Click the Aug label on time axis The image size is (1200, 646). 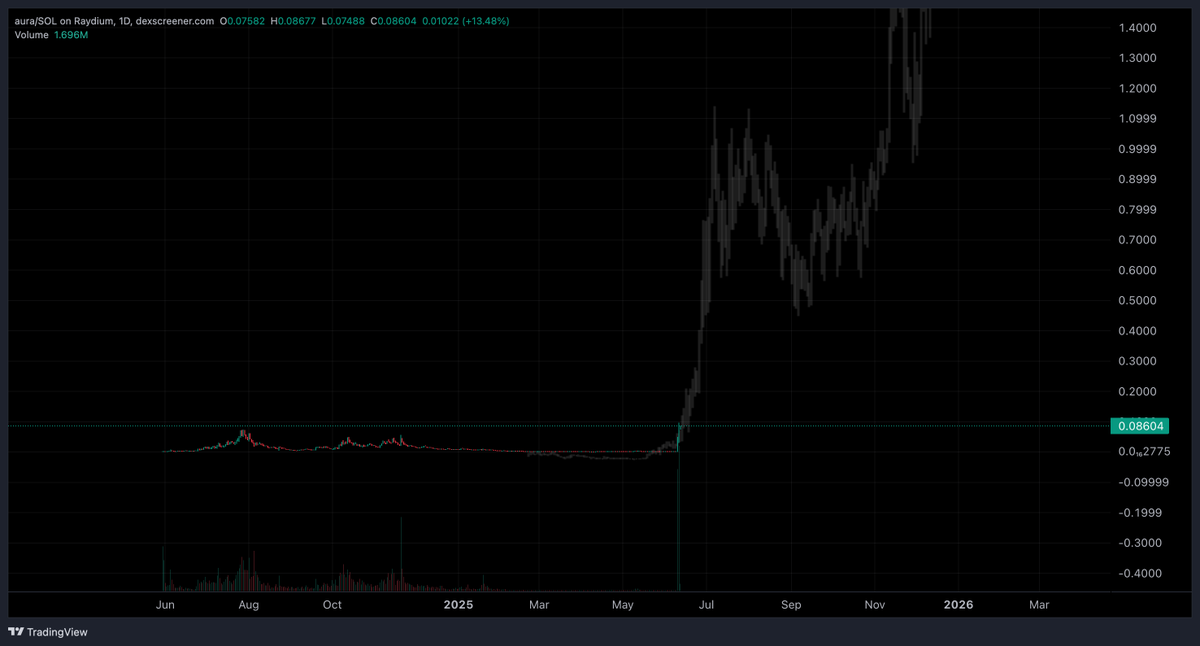click(x=249, y=605)
